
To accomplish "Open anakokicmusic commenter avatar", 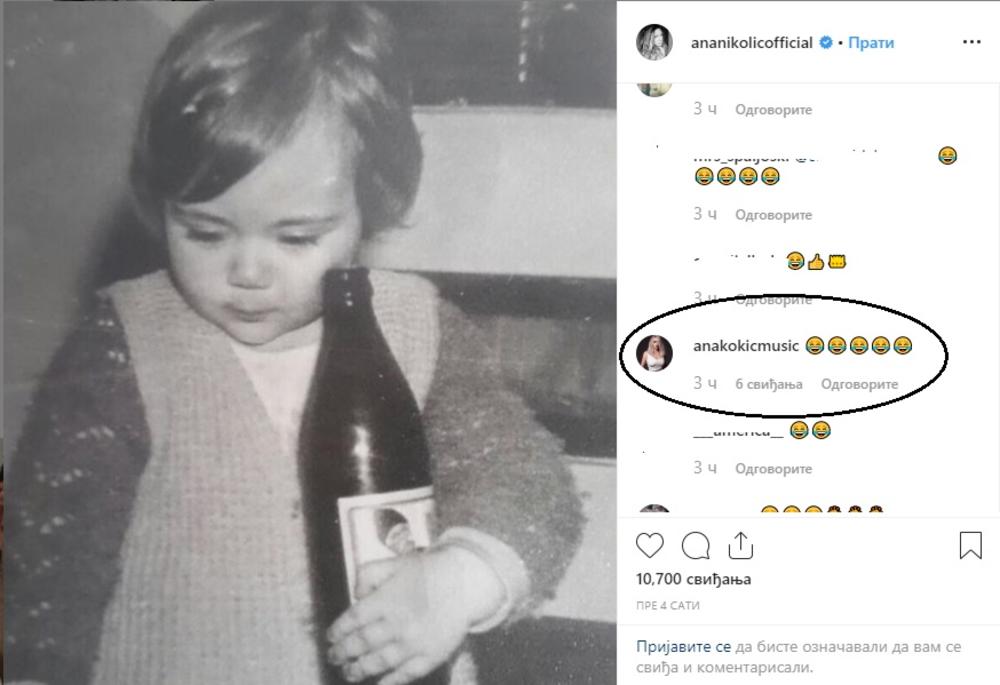I will (x=655, y=353).
